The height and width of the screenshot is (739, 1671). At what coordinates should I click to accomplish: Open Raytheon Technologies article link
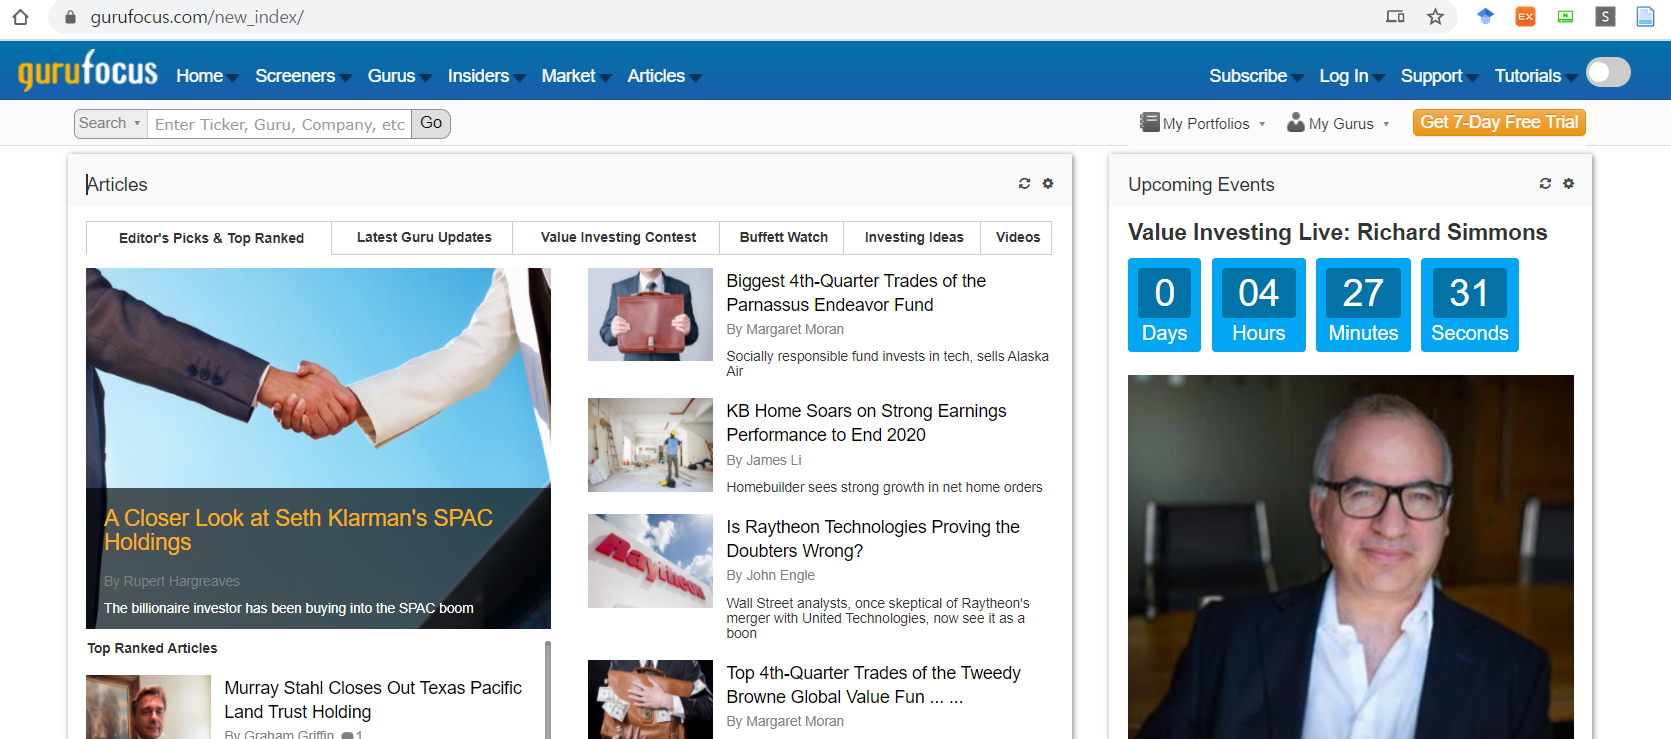coord(873,539)
